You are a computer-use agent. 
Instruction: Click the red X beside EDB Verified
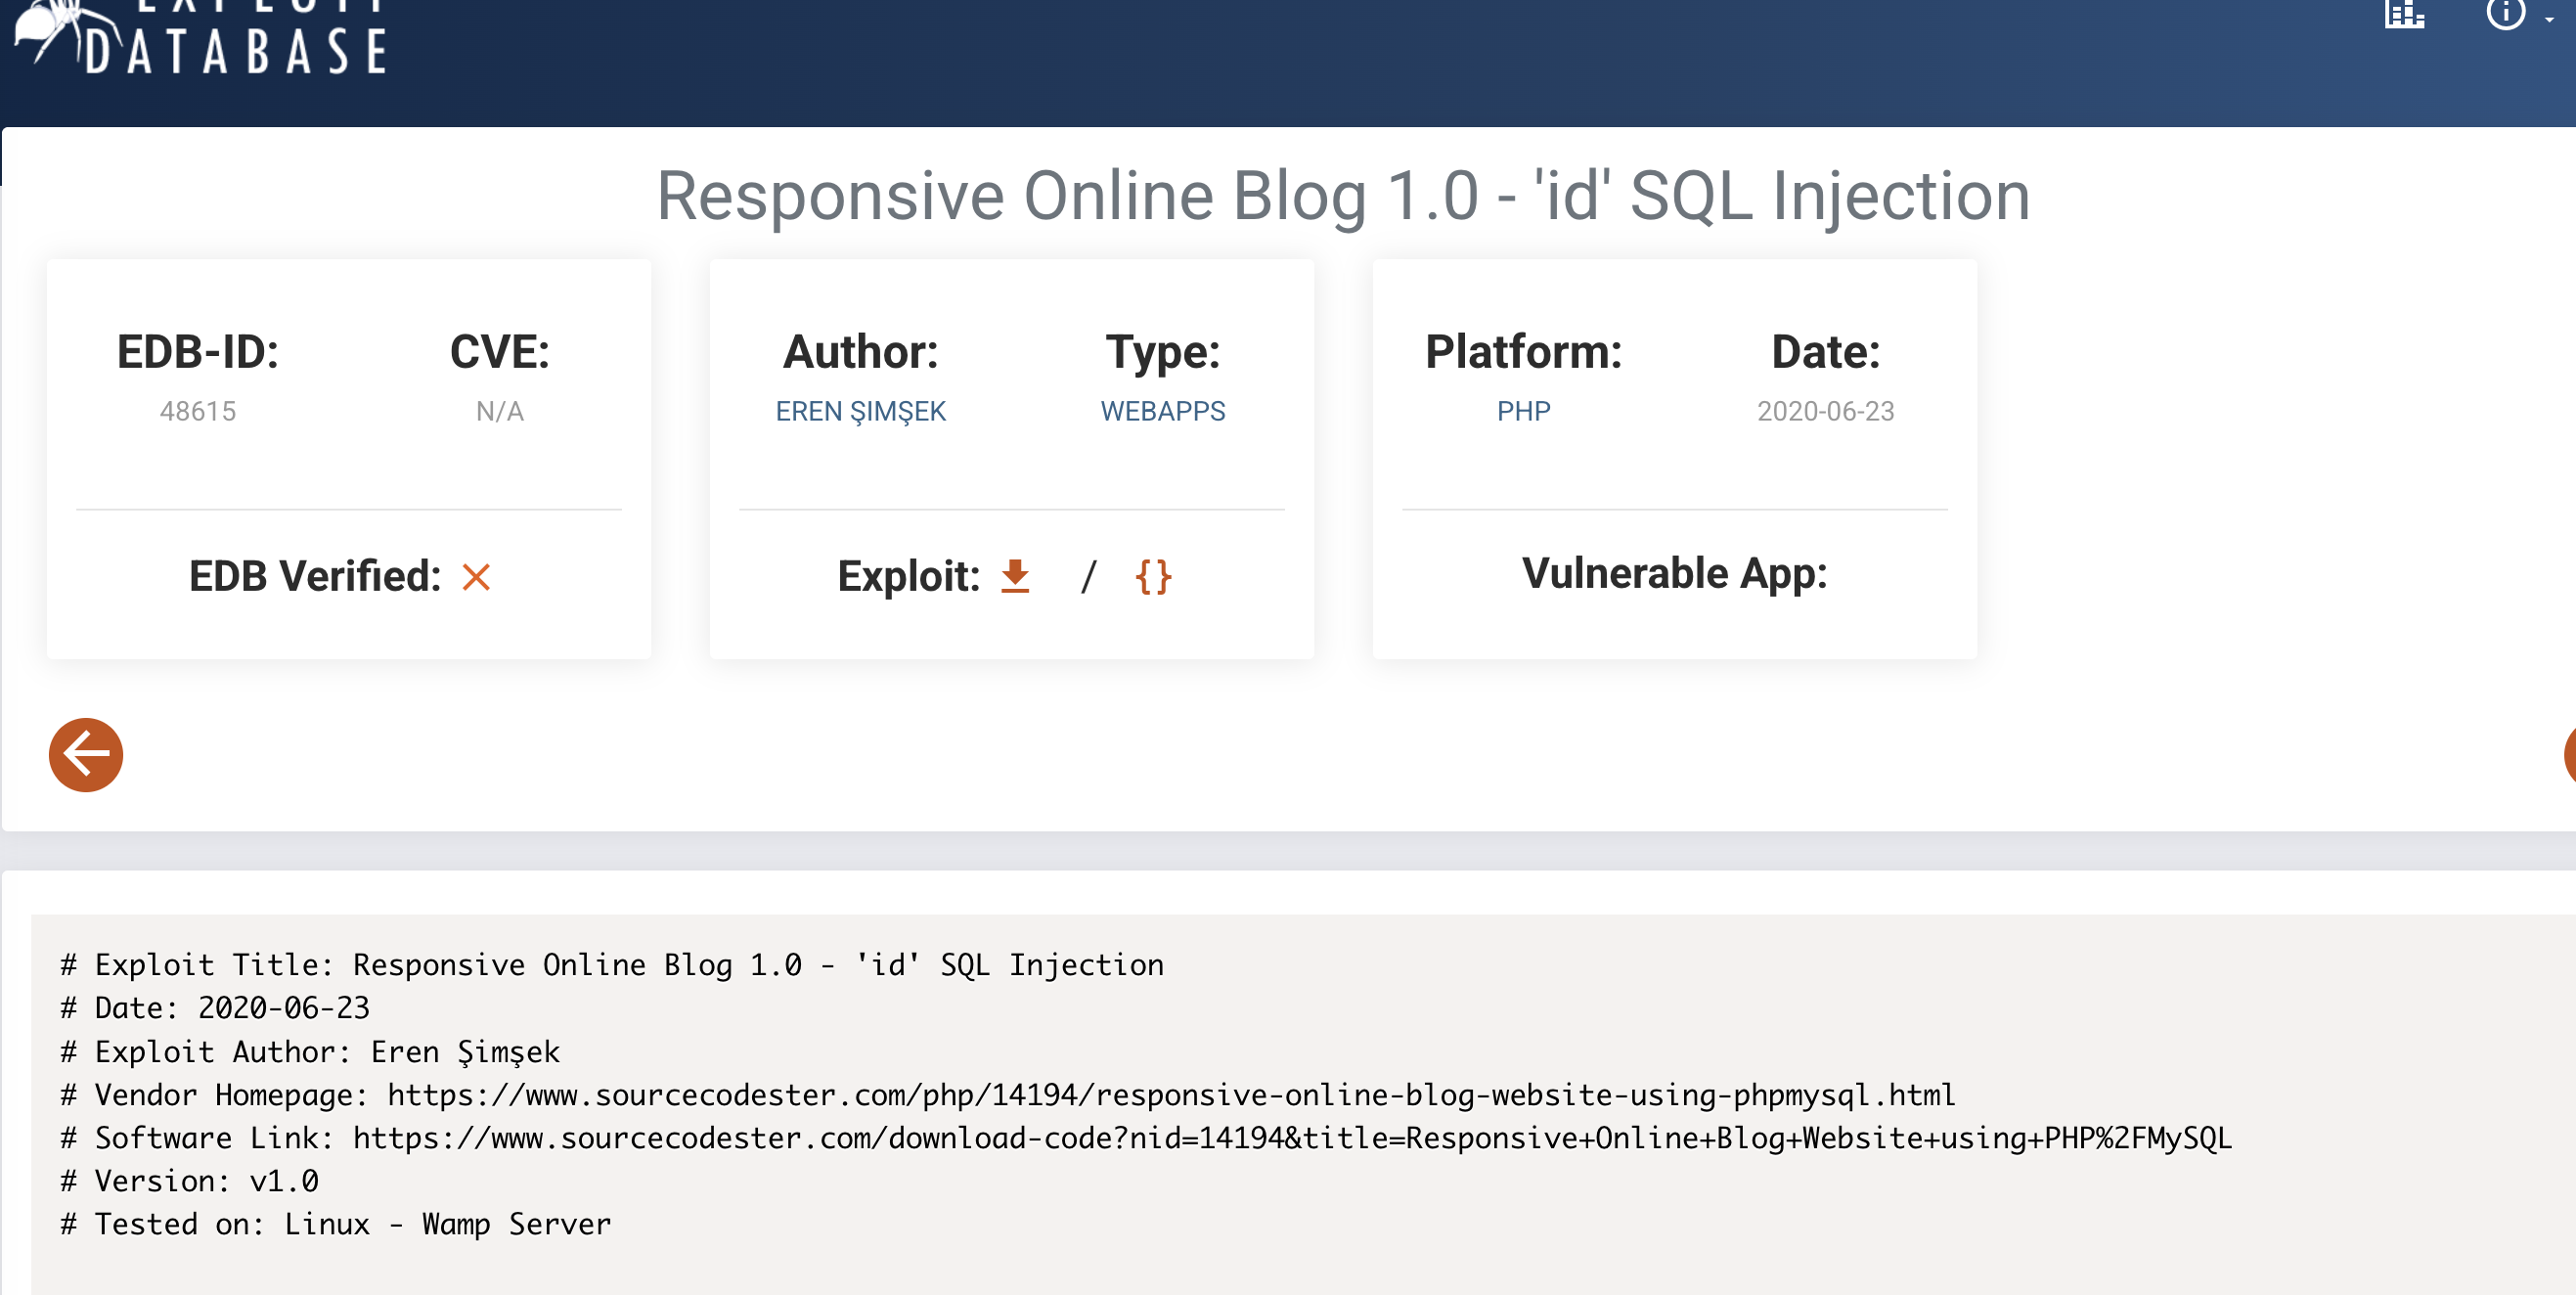[x=476, y=577]
